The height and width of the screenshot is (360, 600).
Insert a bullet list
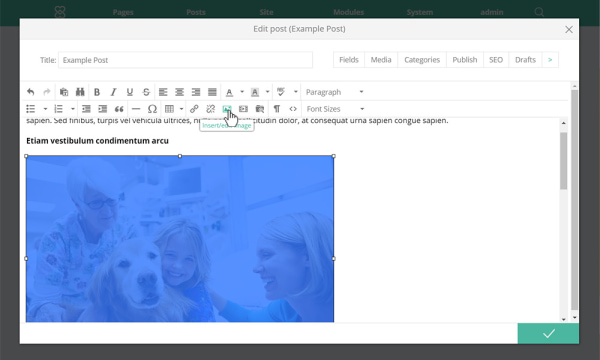(31, 109)
